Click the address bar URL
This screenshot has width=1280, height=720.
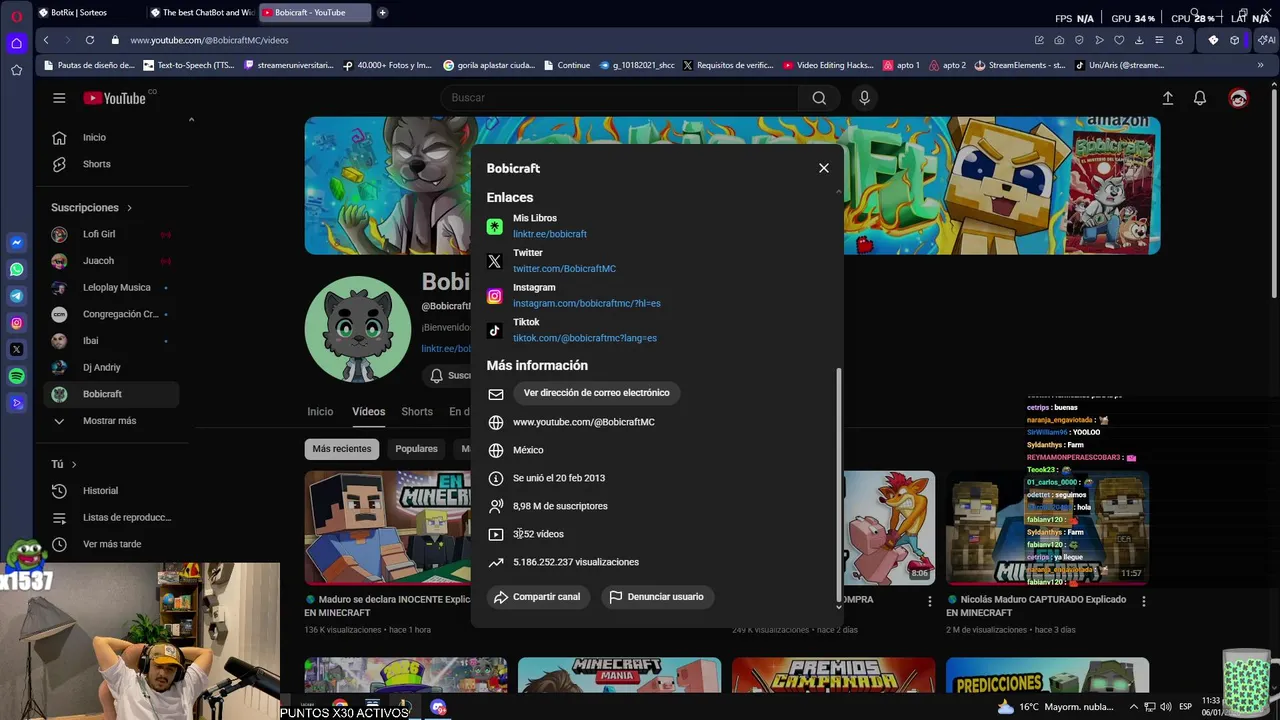tap(209, 40)
